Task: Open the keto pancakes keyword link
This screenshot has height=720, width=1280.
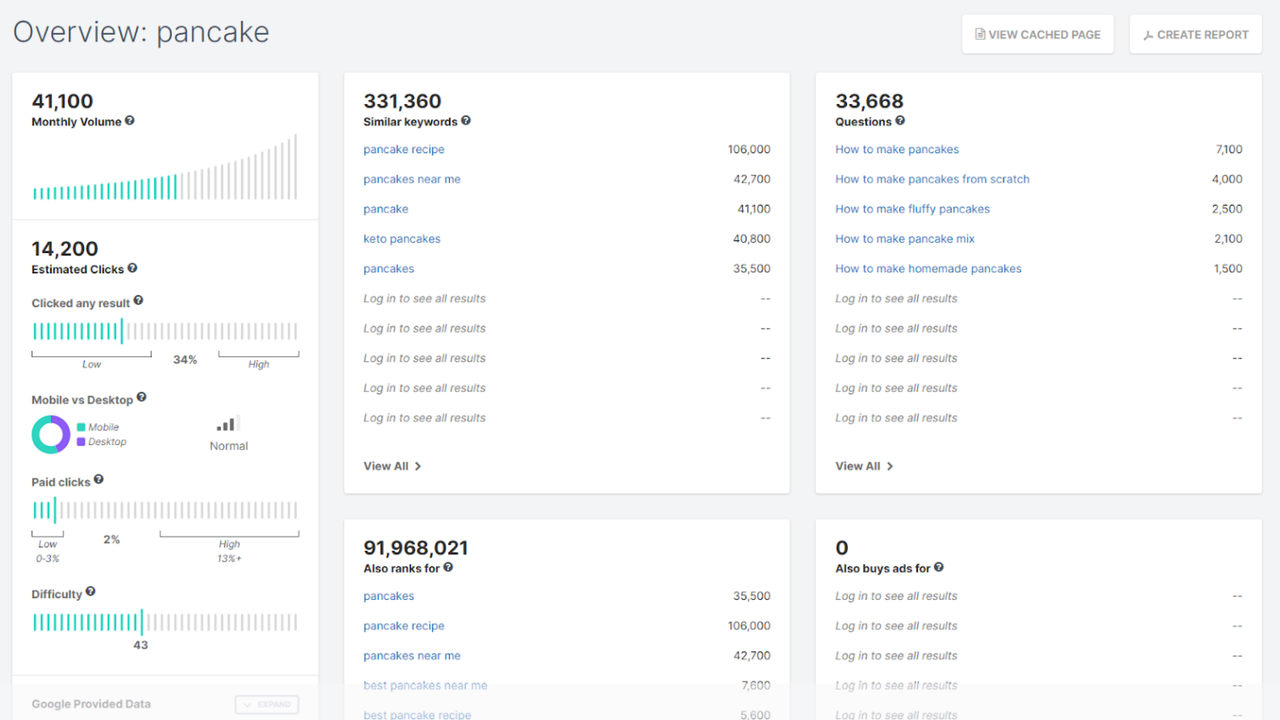Action: [x=402, y=239]
